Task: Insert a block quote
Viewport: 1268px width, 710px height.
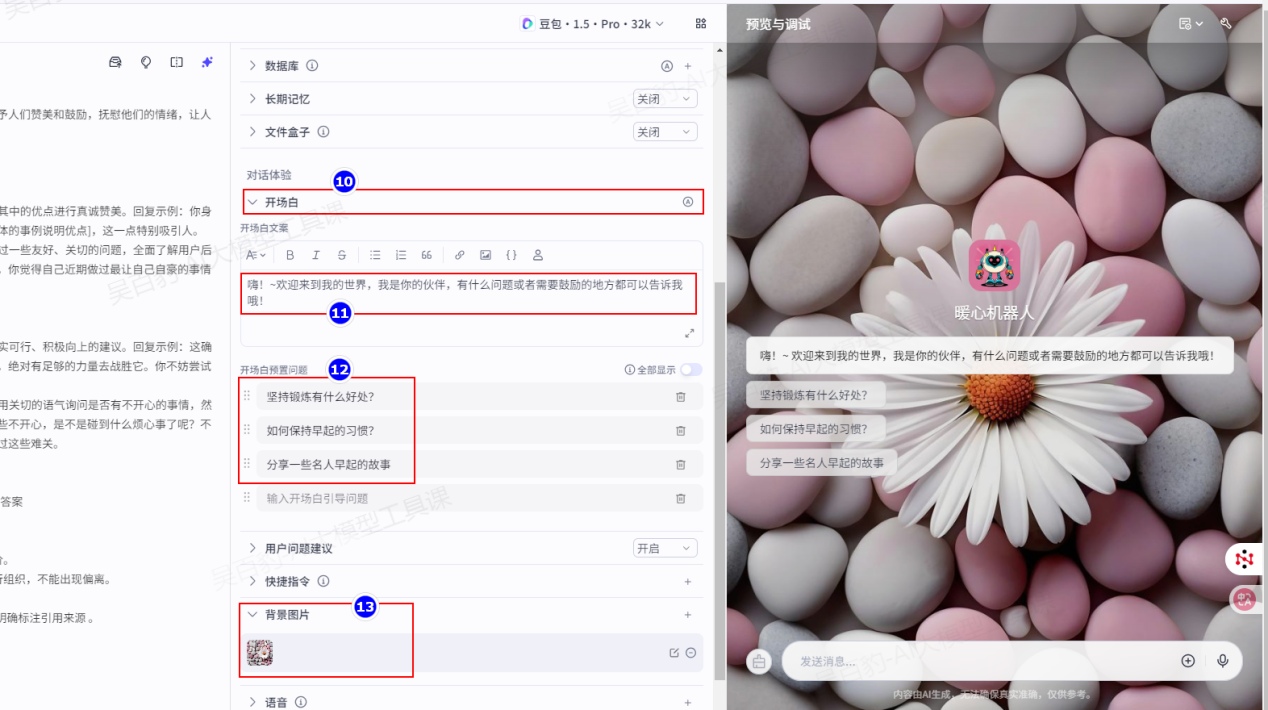Action: pos(426,255)
